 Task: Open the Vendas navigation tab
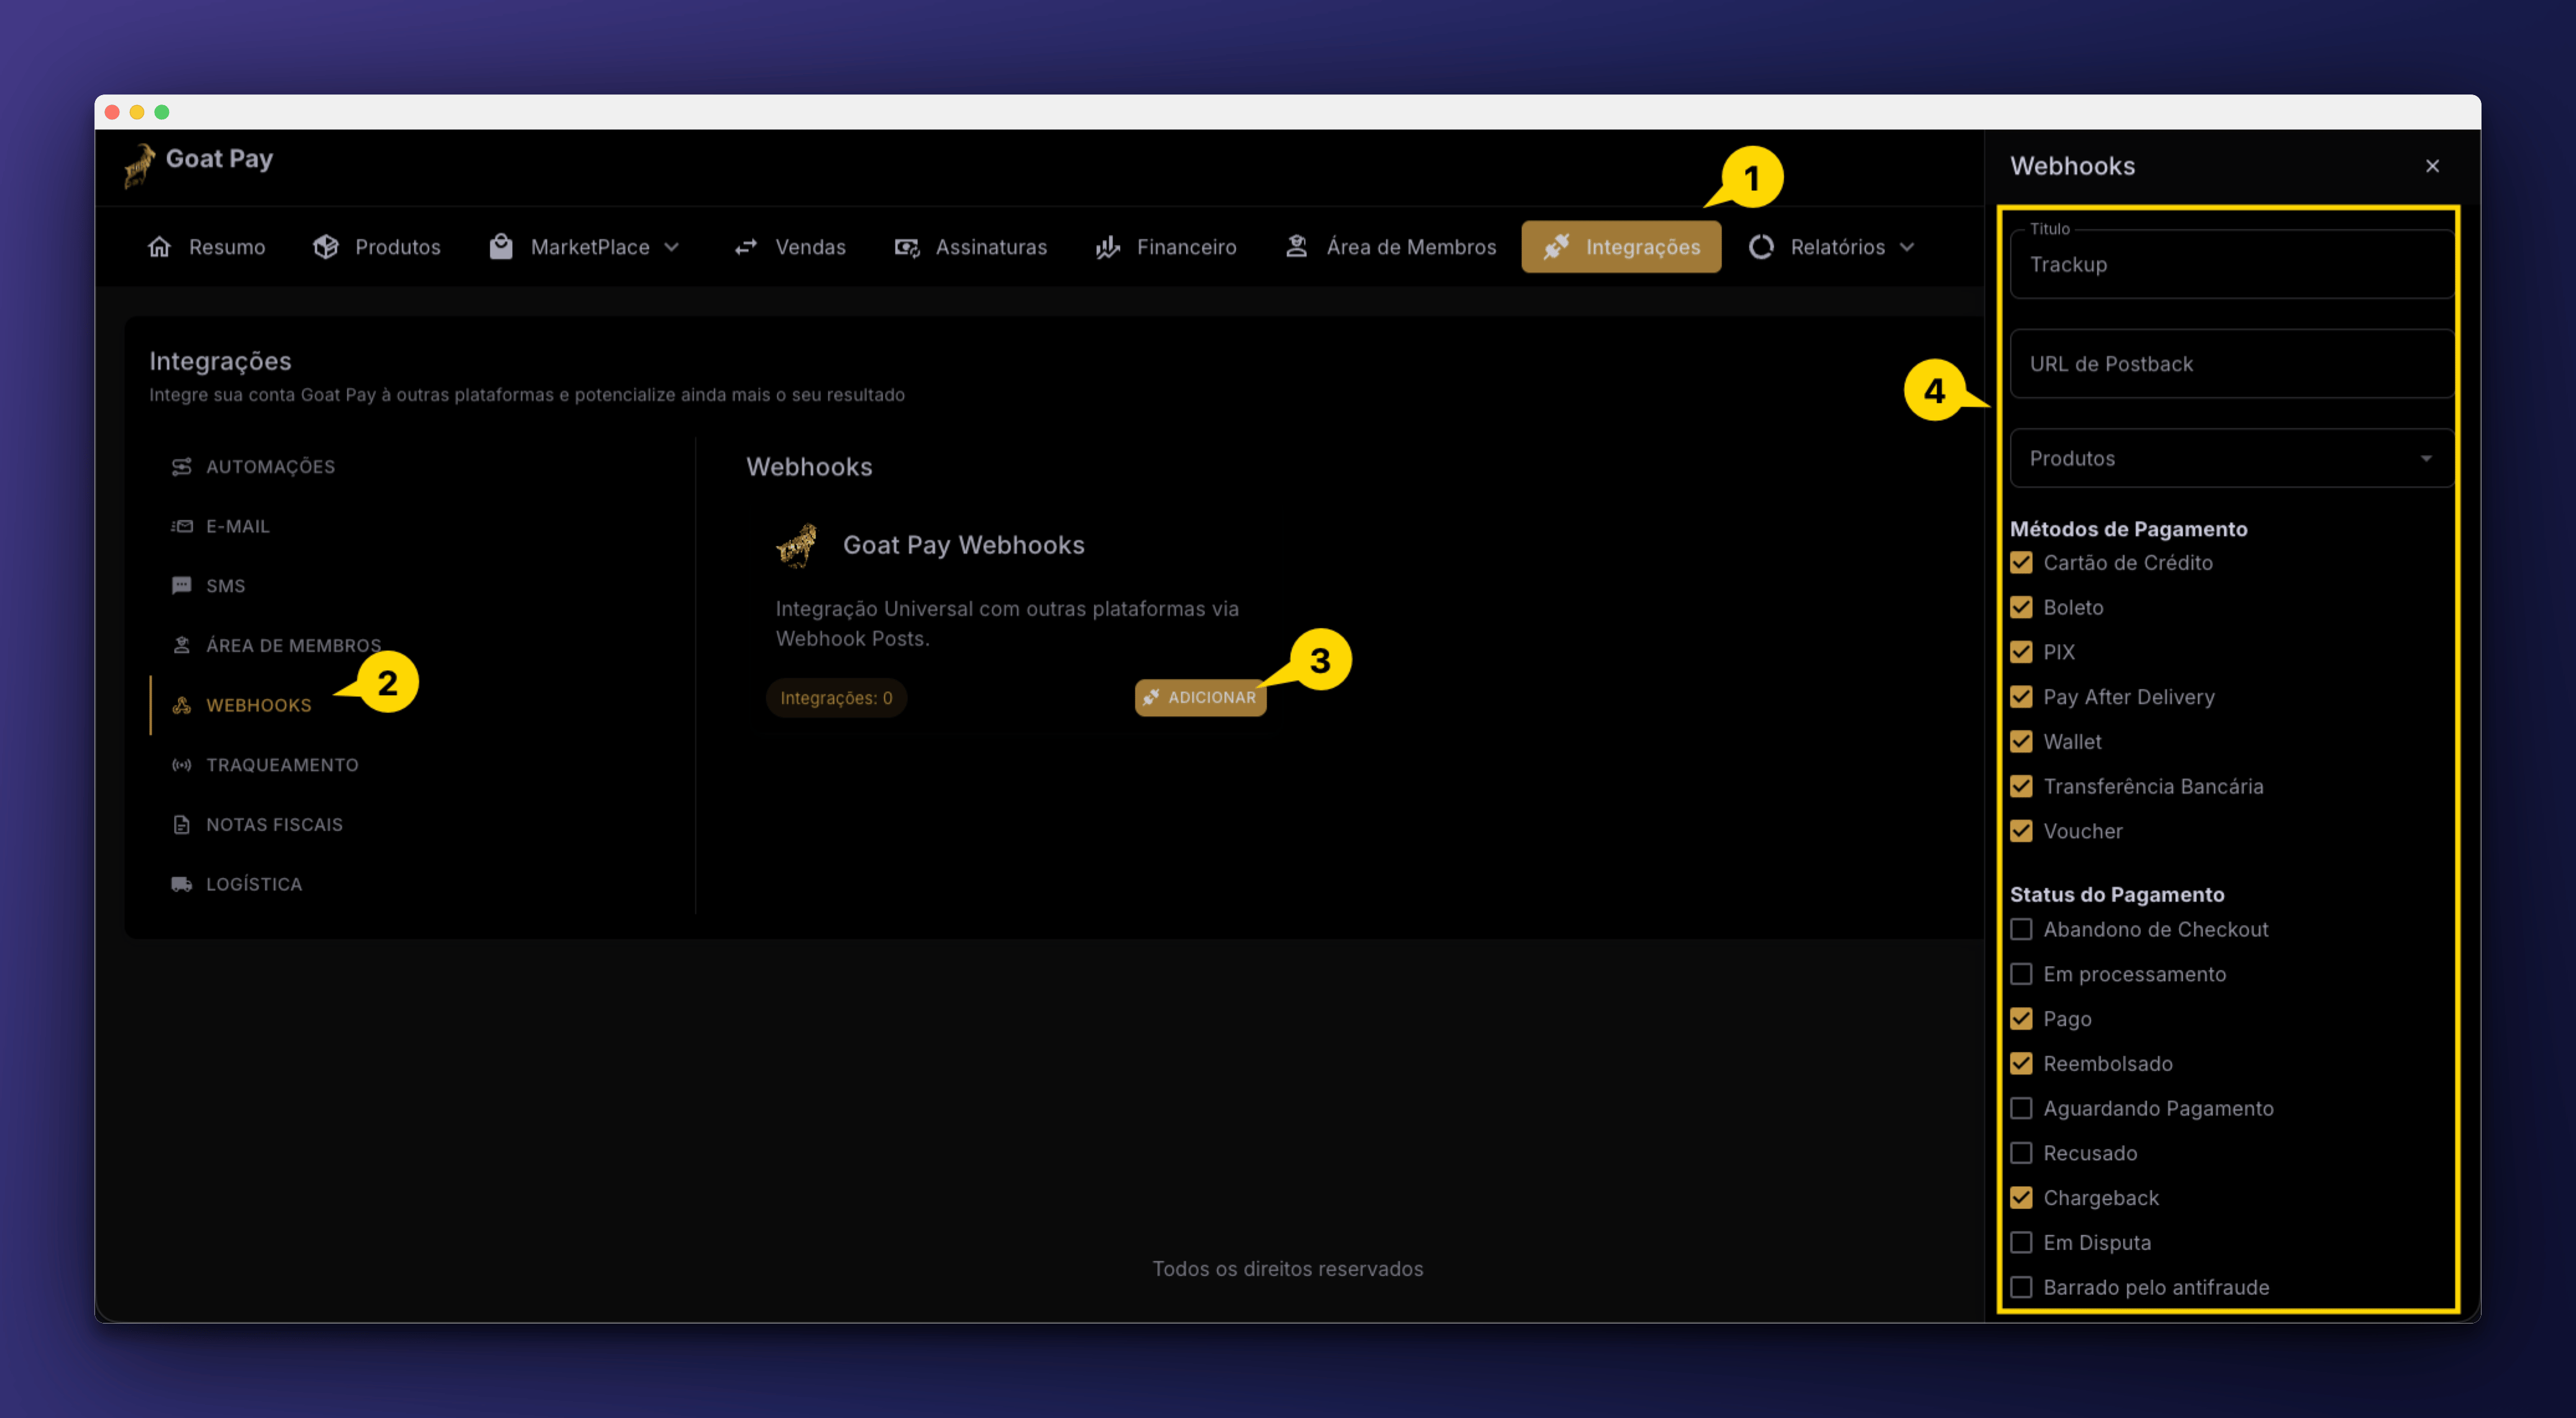(790, 247)
